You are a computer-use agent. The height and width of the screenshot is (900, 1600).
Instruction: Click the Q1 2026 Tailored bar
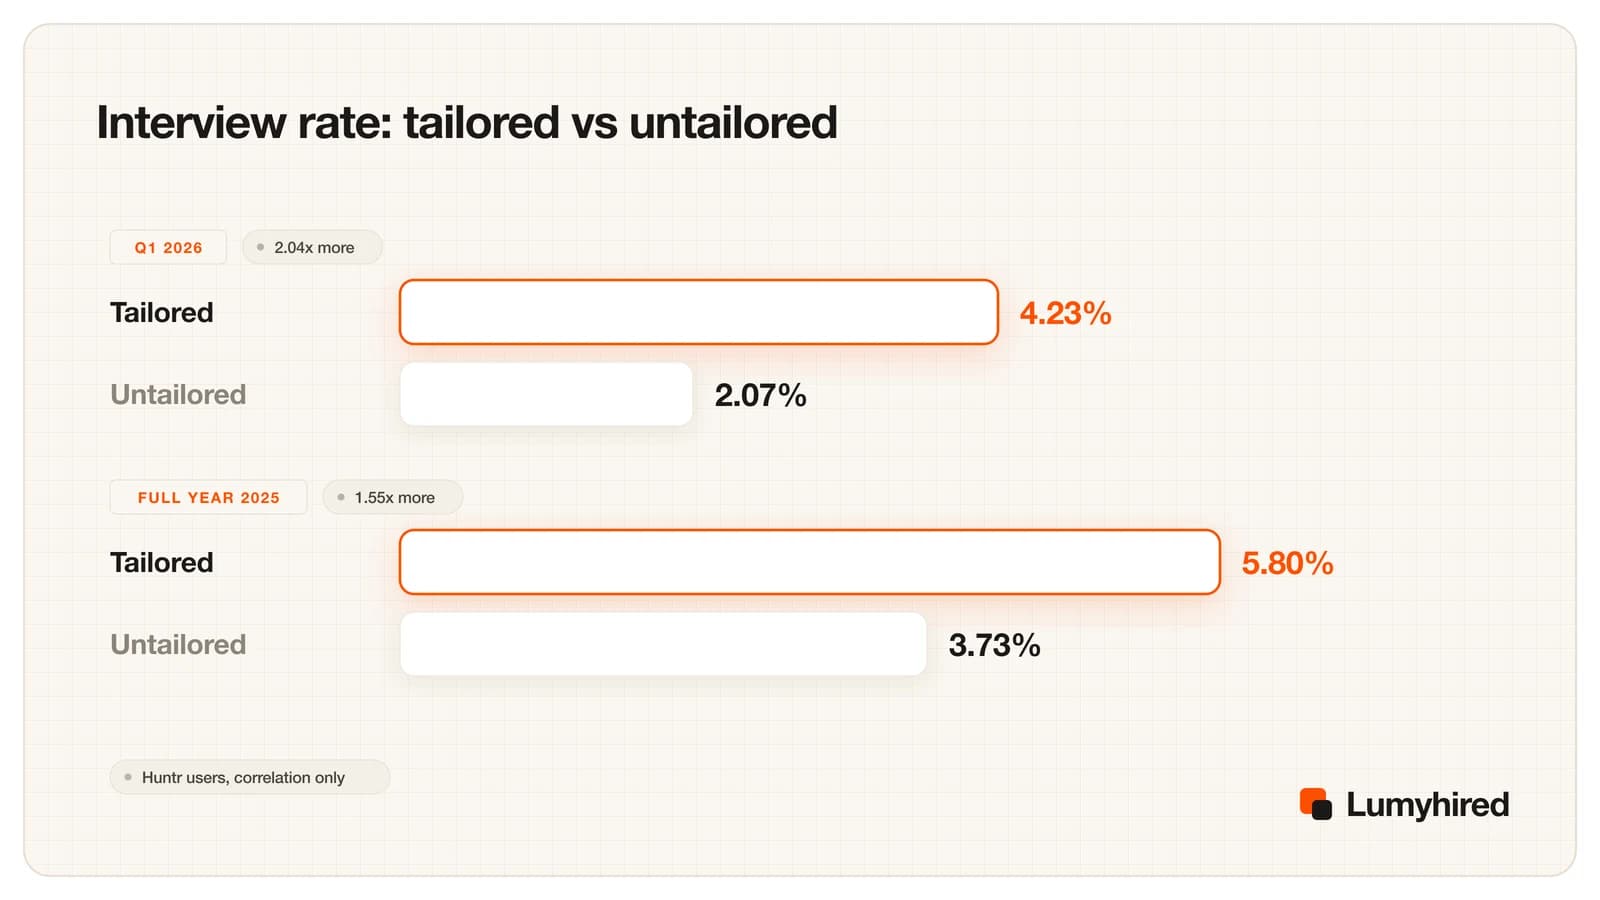[x=699, y=312]
